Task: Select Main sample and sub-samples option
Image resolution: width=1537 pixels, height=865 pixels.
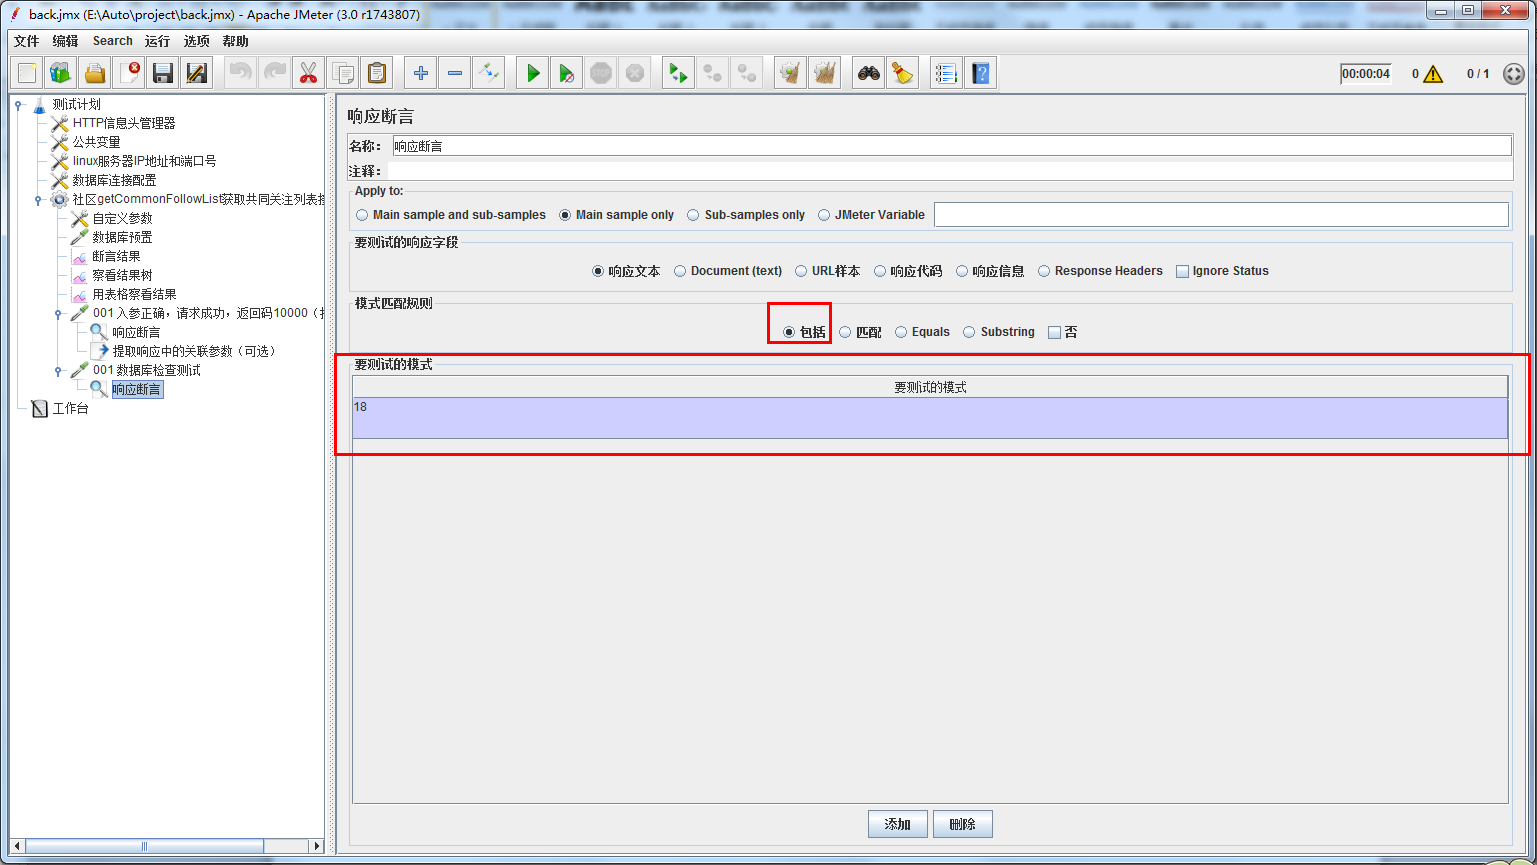Action: [451, 215]
